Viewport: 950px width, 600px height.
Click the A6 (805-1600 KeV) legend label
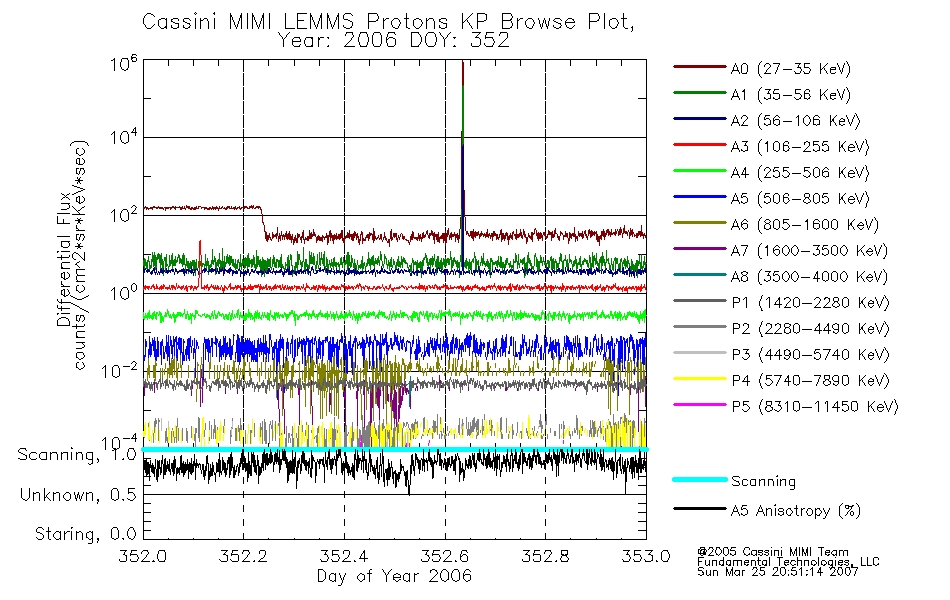[805, 225]
